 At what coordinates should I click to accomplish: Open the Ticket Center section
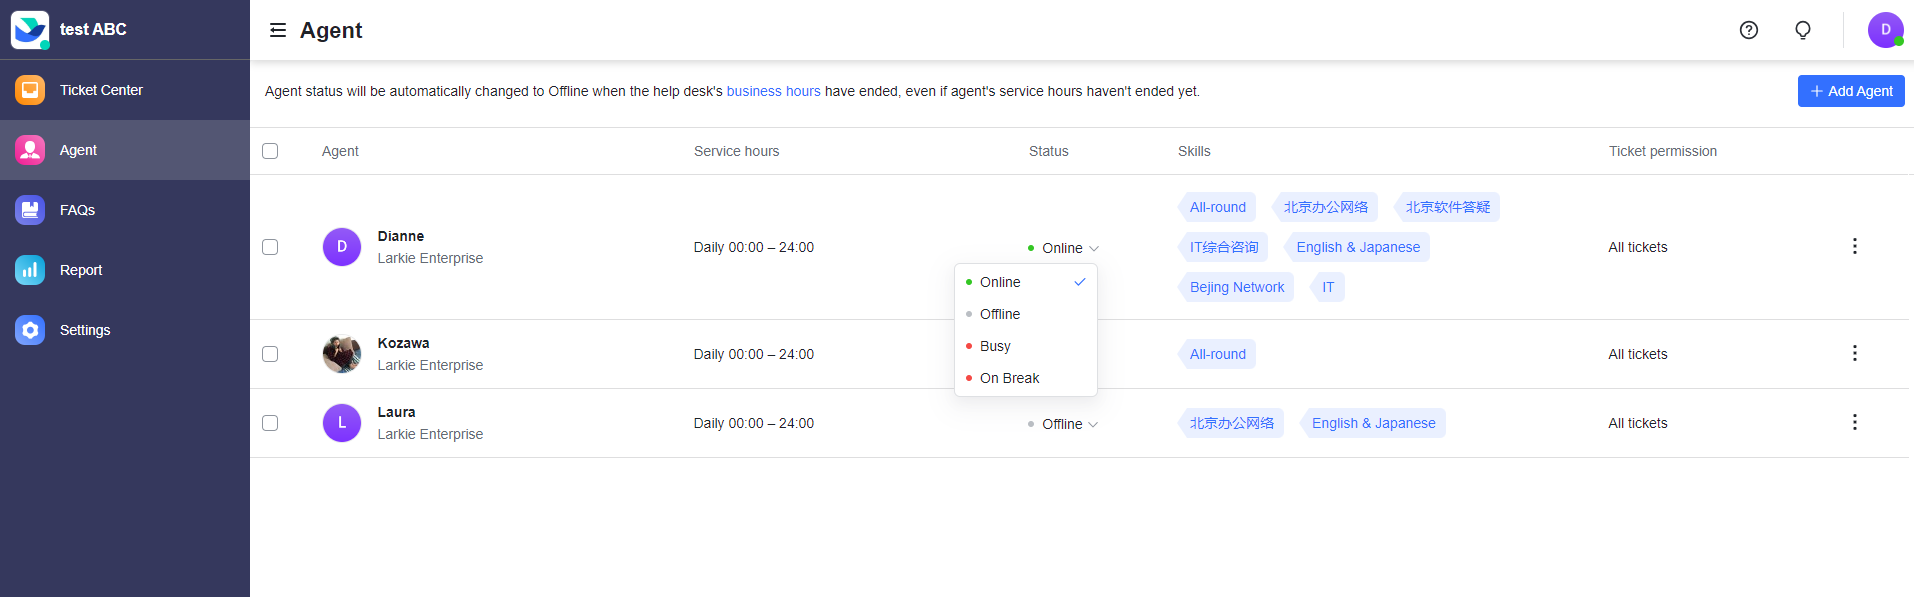click(101, 90)
